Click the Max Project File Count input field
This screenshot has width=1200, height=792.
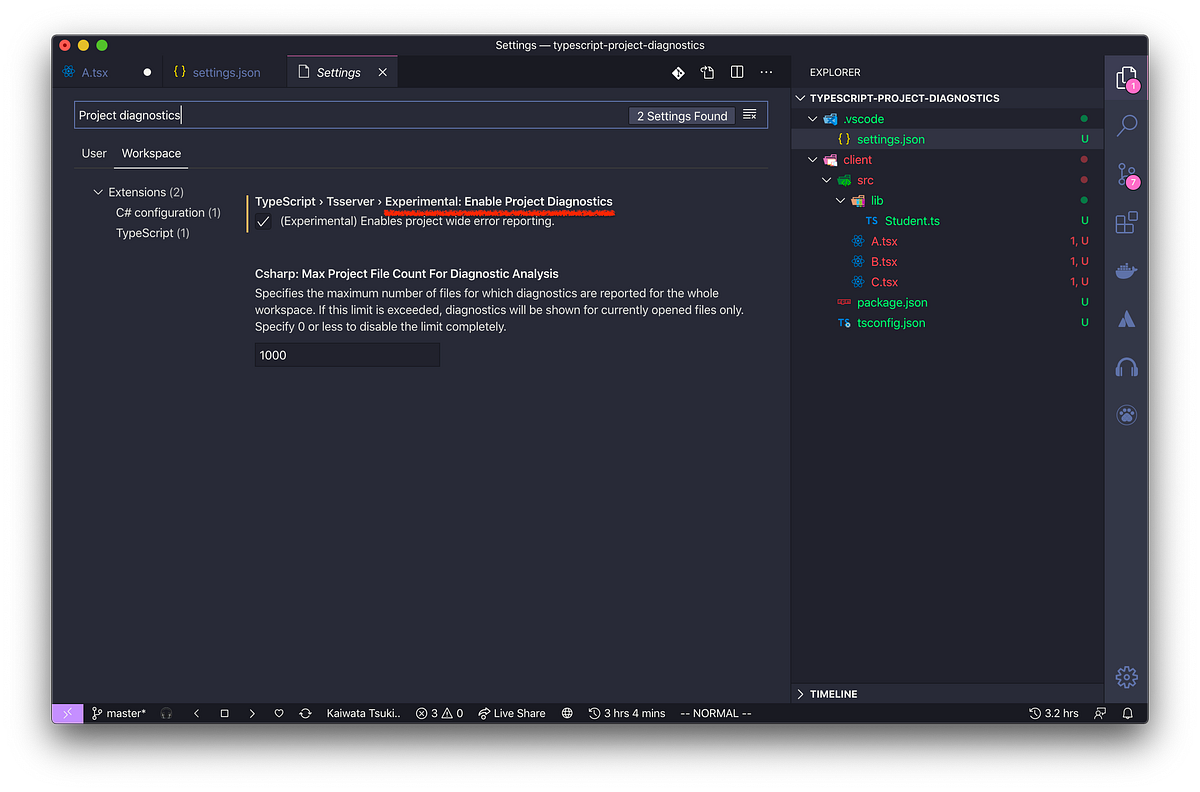coord(346,354)
